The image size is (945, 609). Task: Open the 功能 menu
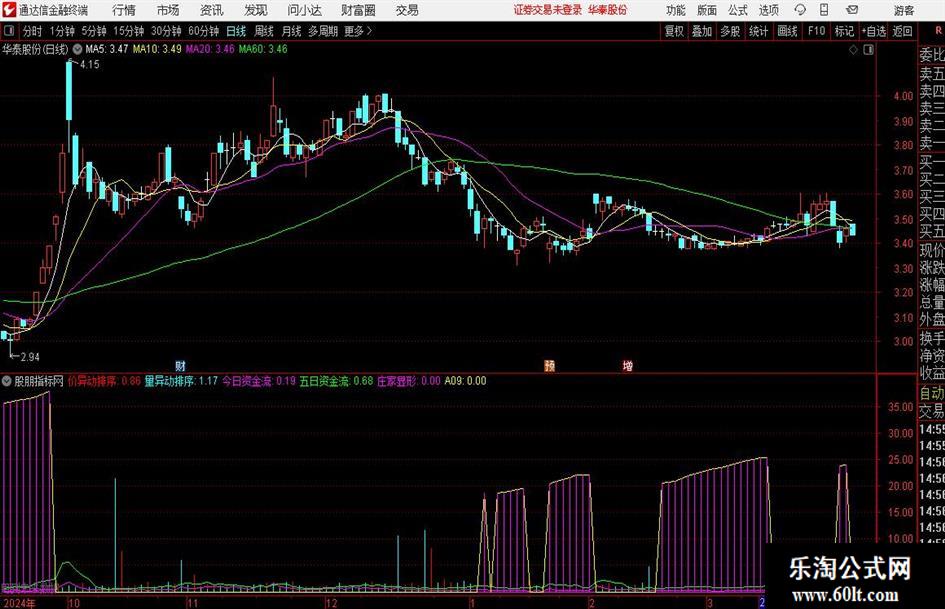[676, 10]
